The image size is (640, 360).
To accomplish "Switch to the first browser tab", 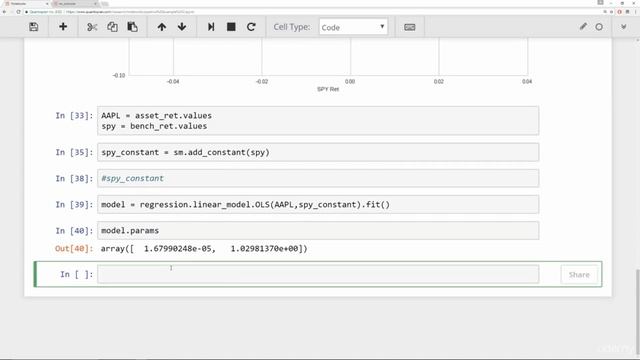I will pos(25,3).
